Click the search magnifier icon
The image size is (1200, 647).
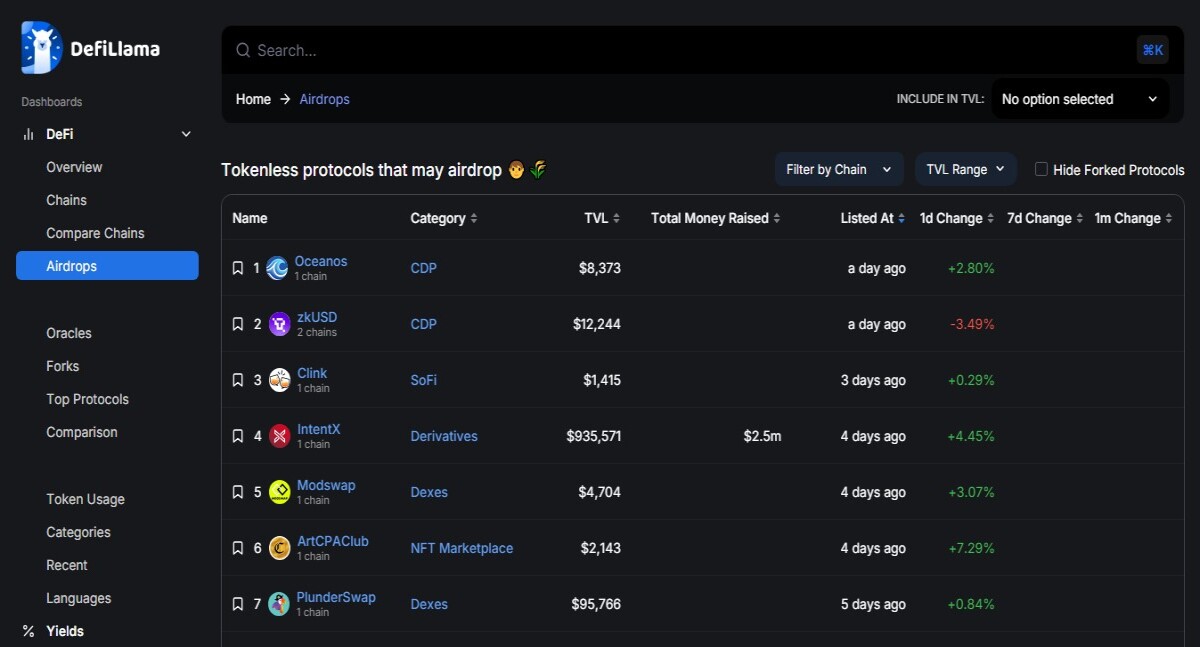tap(243, 50)
